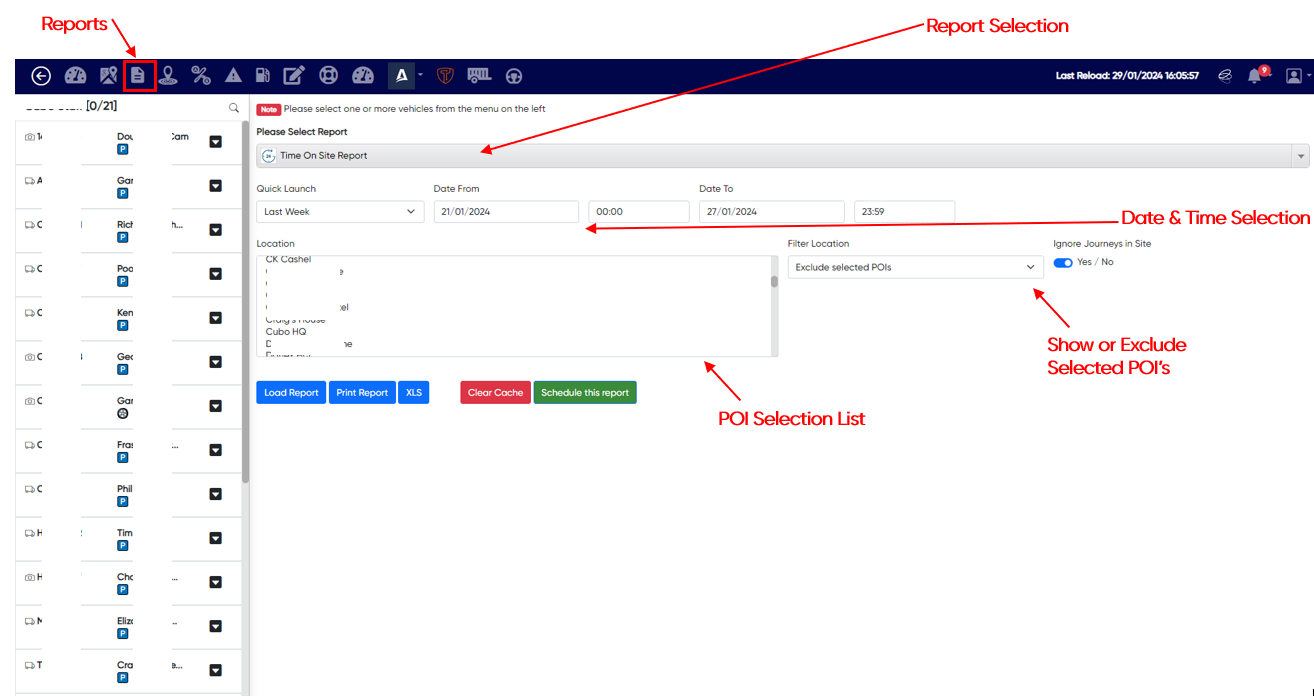1314x696 pixels.
Task: Open the map view icon
Action: 108,75
